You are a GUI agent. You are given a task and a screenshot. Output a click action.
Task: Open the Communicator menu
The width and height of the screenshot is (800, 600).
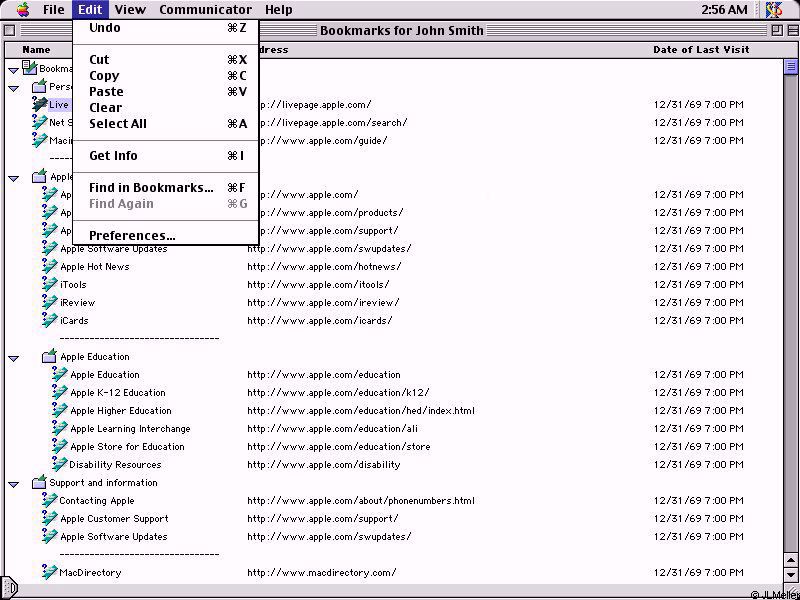(205, 10)
